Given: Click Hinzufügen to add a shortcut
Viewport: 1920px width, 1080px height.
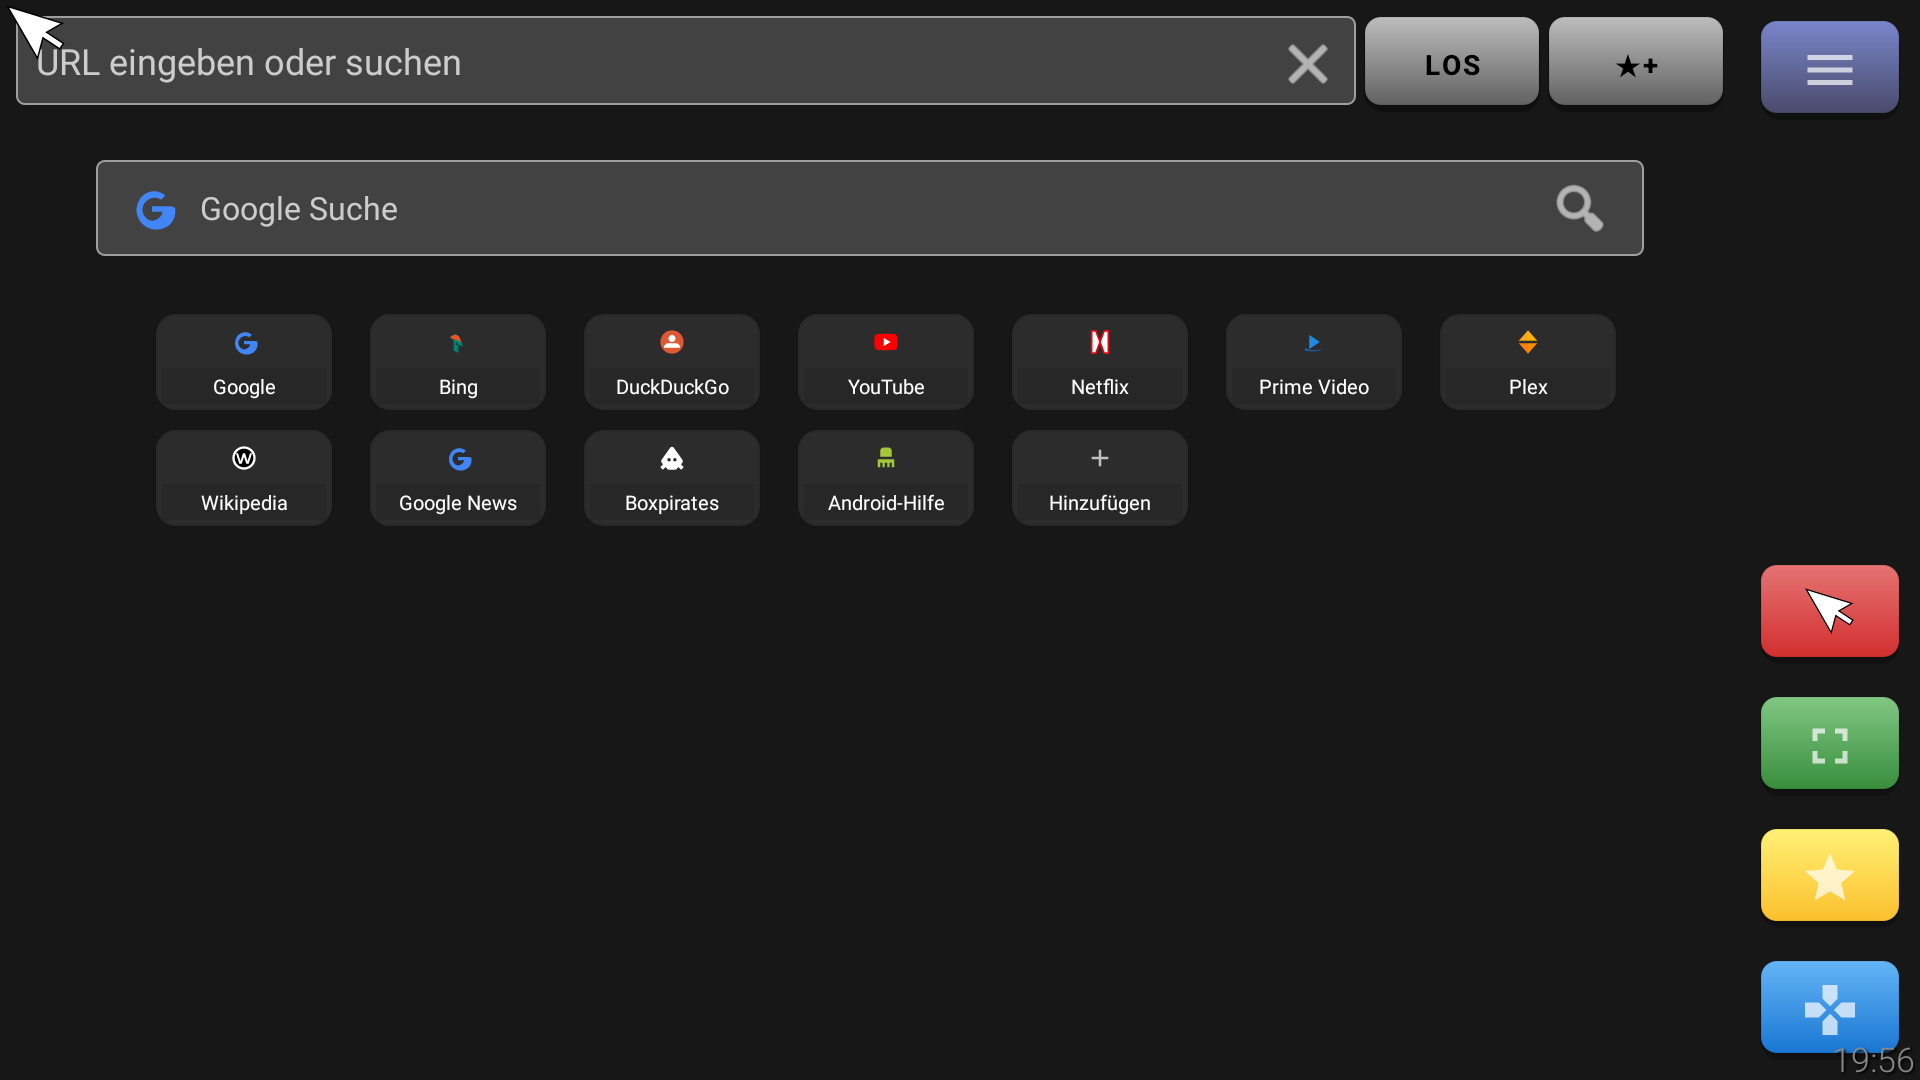Looking at the screenshot, I should (x=1099, y=478).
